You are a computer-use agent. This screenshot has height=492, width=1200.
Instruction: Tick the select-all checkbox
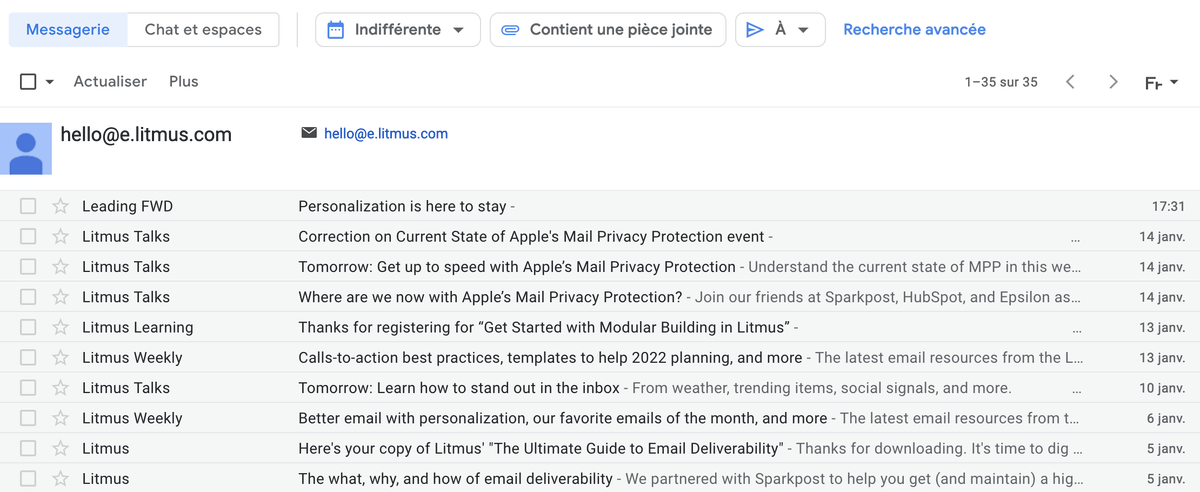[28, 82]
